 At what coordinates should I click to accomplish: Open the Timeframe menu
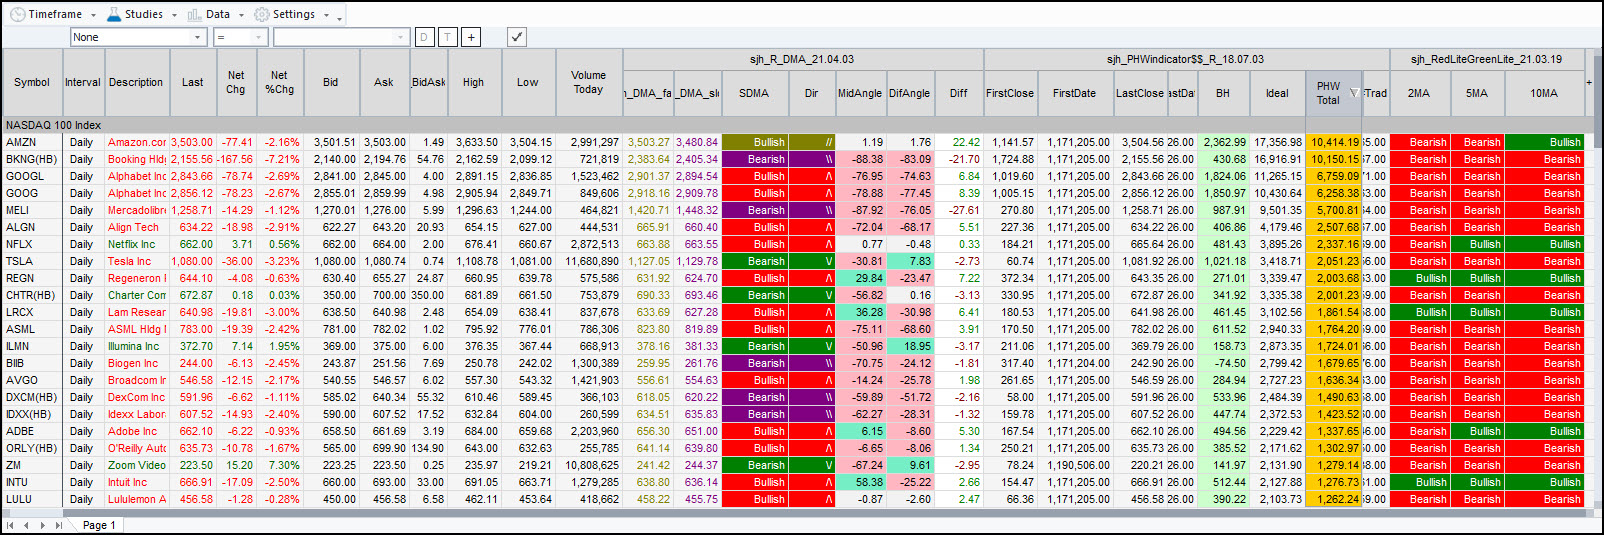click(x=53, y=14)
